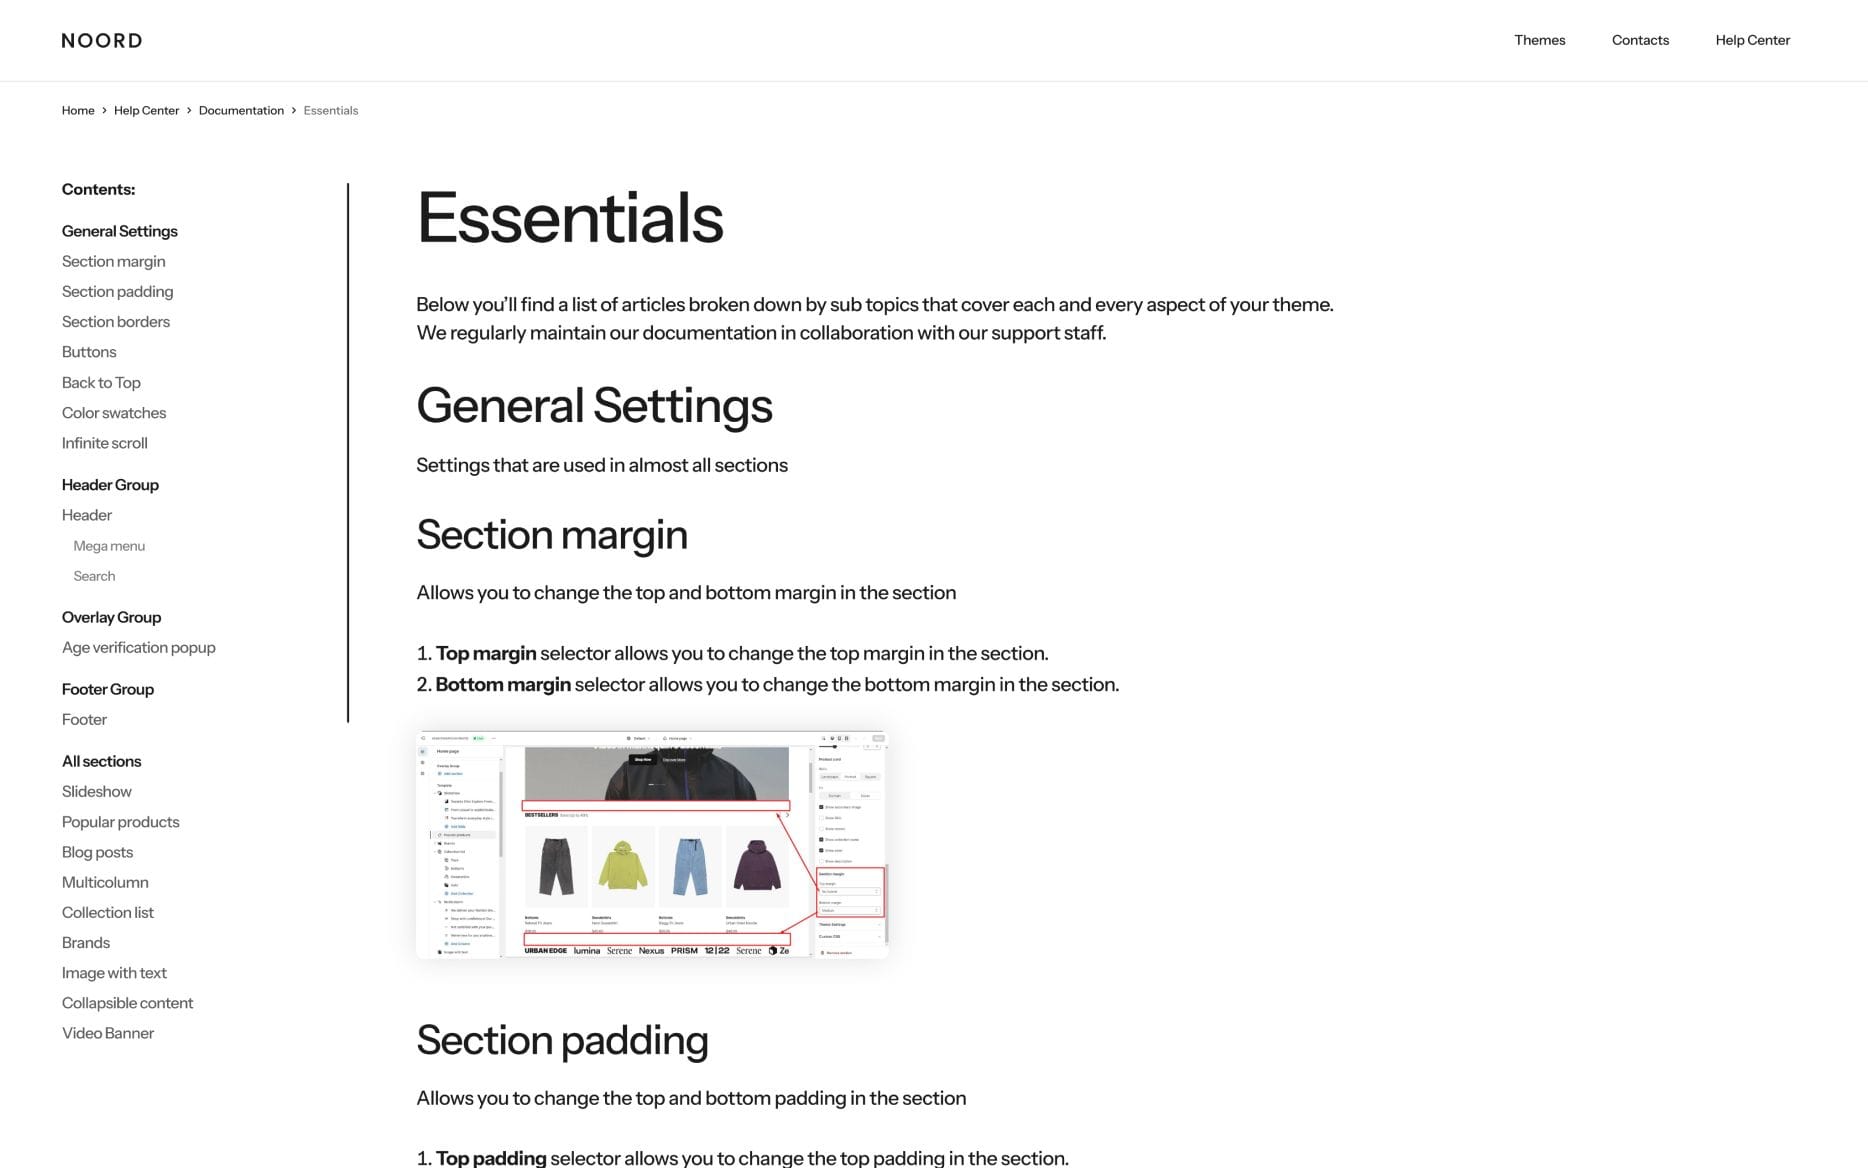Open the Themes menu item
The width and height of the screenshot is (1868, 1168).
pyautogui.click(x=1539, y=40)
